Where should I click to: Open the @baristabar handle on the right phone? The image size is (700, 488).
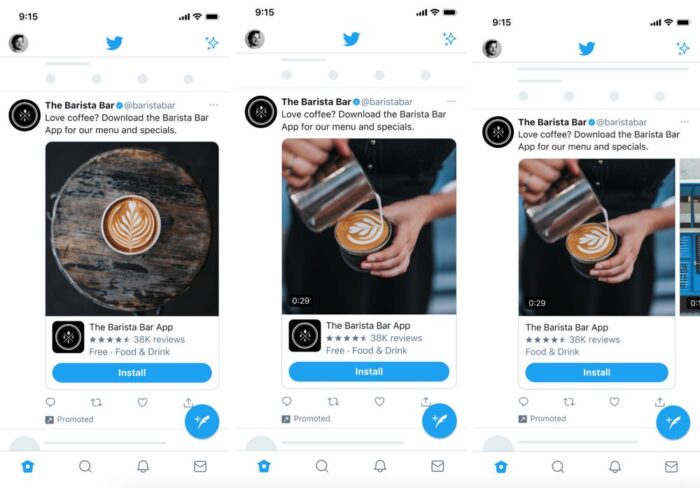point(621,122)
